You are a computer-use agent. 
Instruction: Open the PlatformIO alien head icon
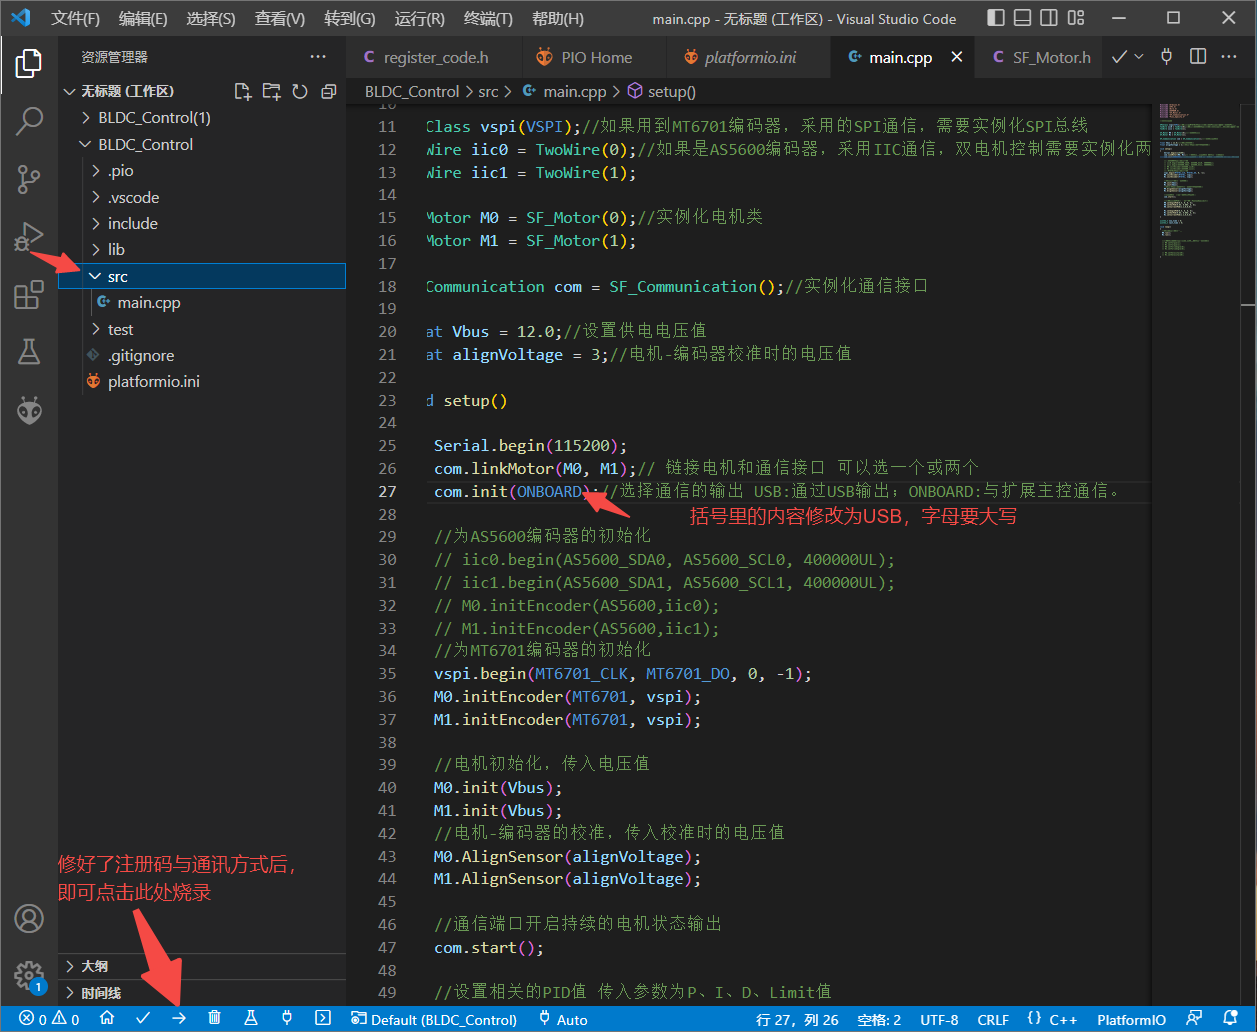[x=29, y=410]
